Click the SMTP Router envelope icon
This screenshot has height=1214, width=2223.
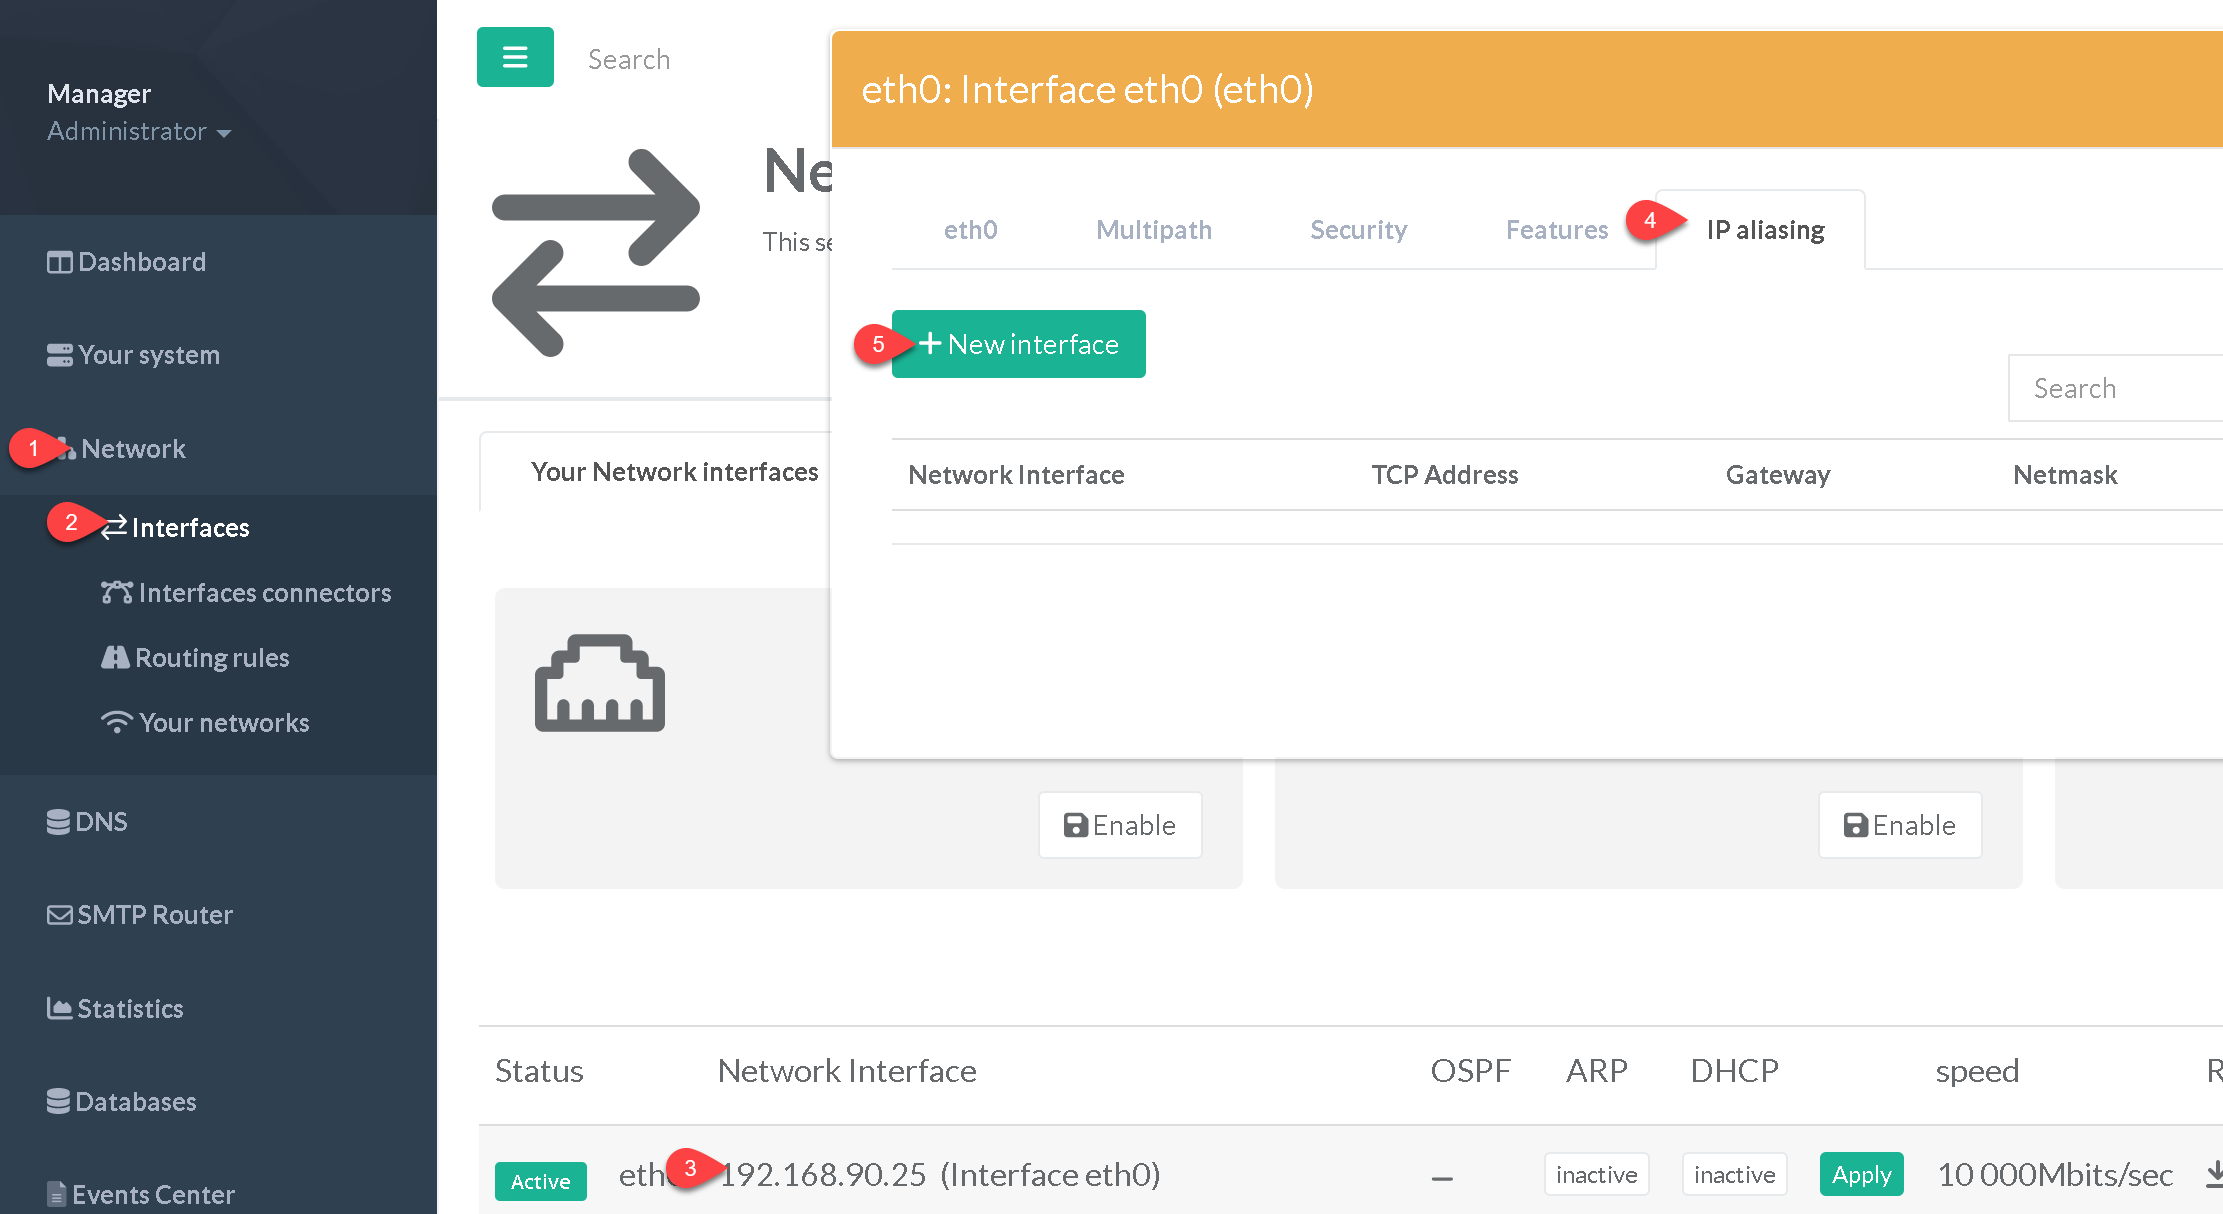(x=59, y=915)
